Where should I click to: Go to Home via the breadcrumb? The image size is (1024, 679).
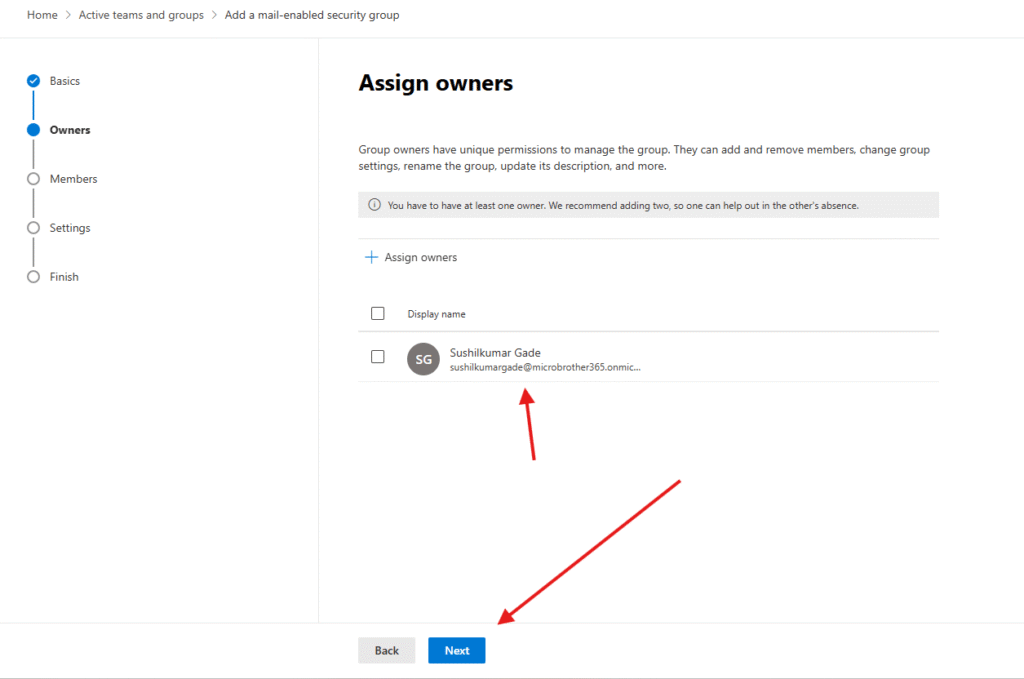point(42,15)
